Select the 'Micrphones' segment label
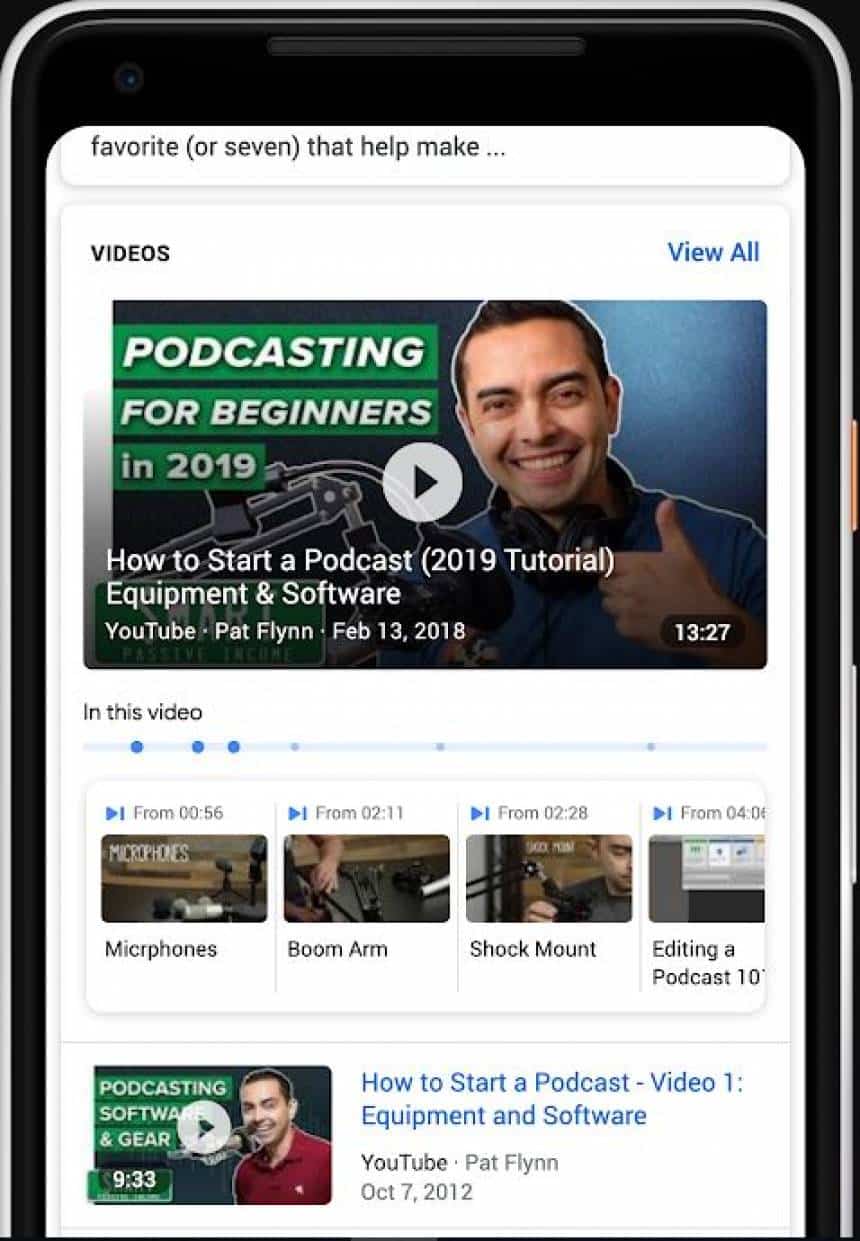The height and width of the screenshot is (1241, 860). 161,949
